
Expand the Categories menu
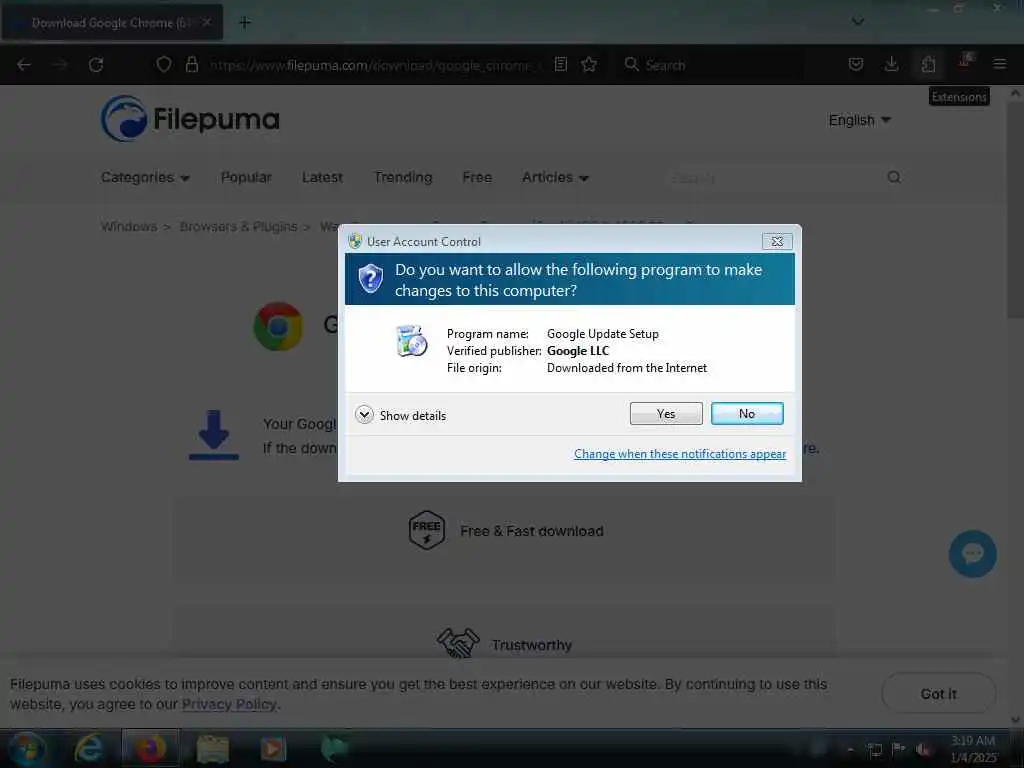(145, 178)
